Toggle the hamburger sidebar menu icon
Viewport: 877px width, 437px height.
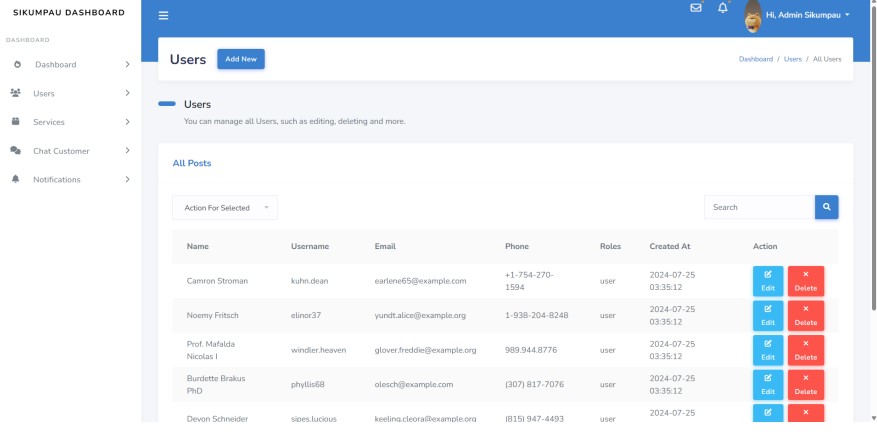pyautogui.click(x=163, y=16)
